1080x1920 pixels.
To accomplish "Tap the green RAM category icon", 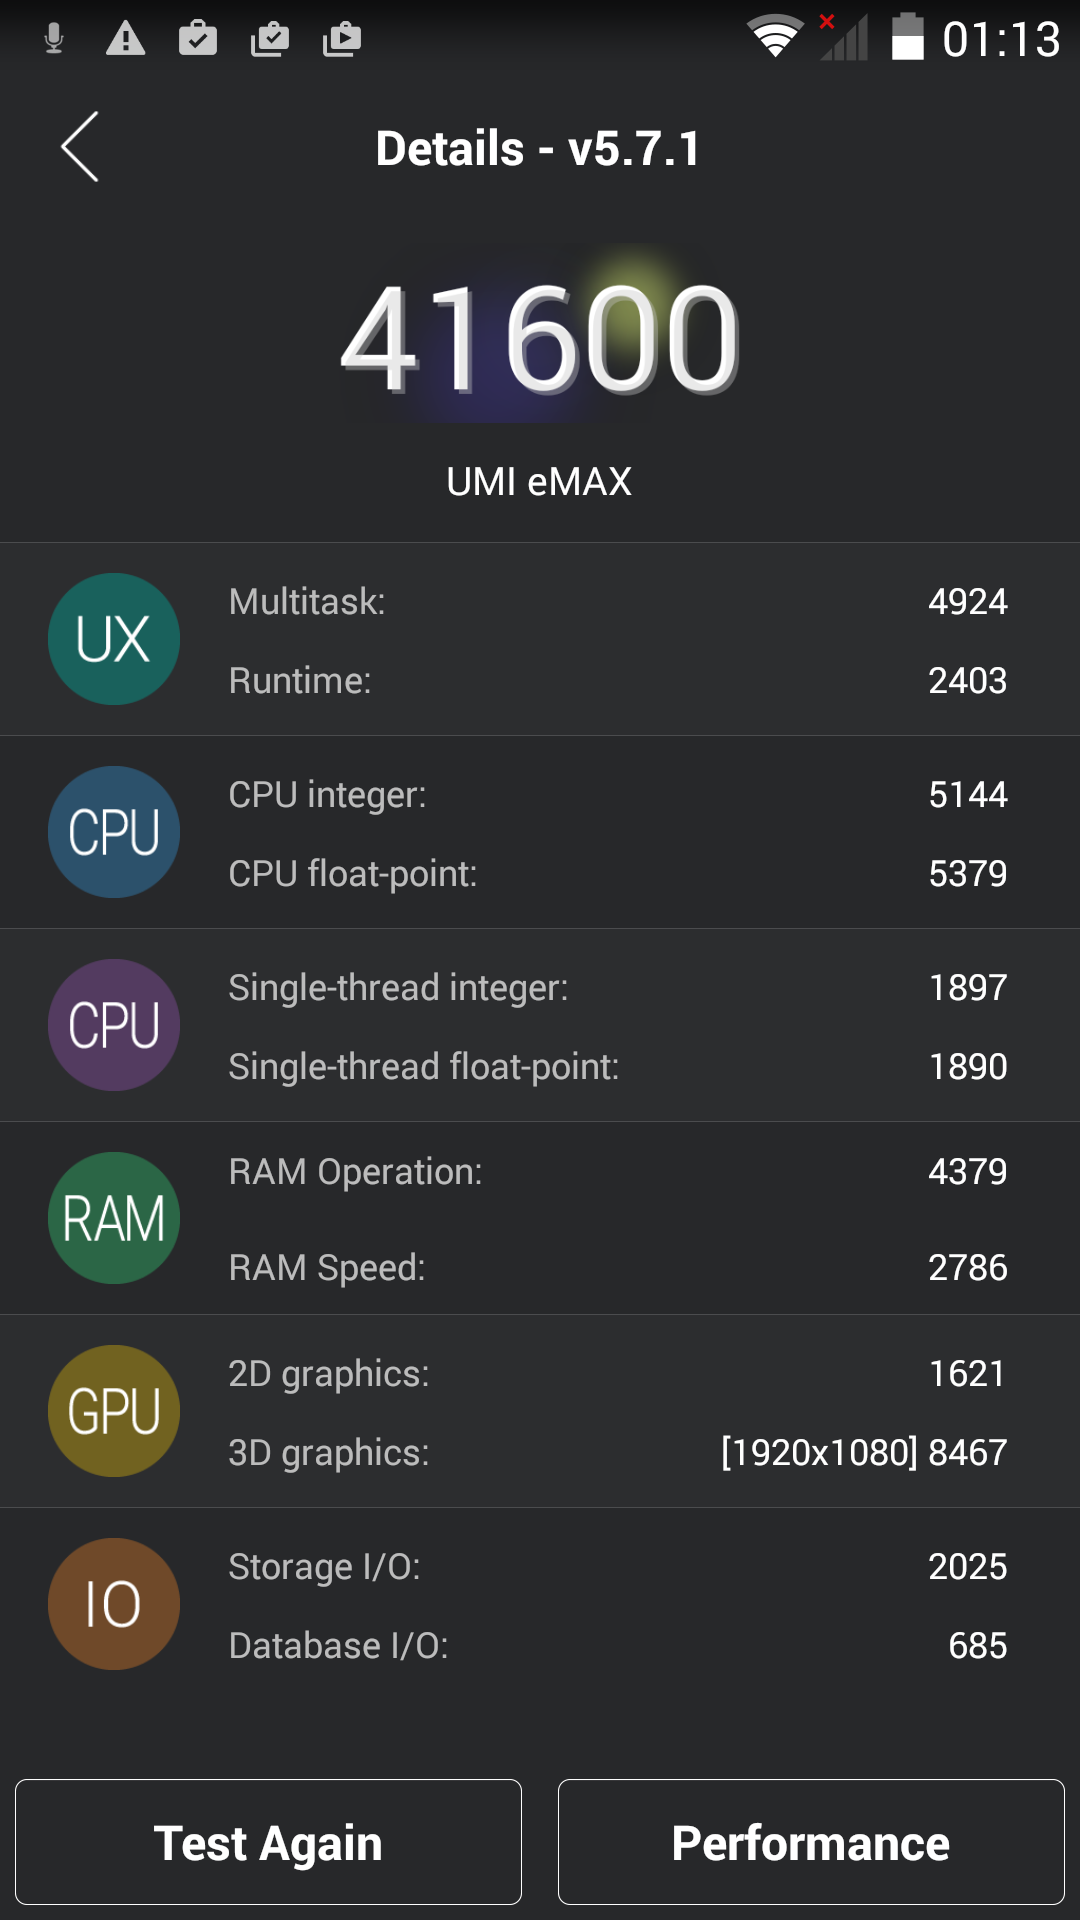I will click(114, 1218).
